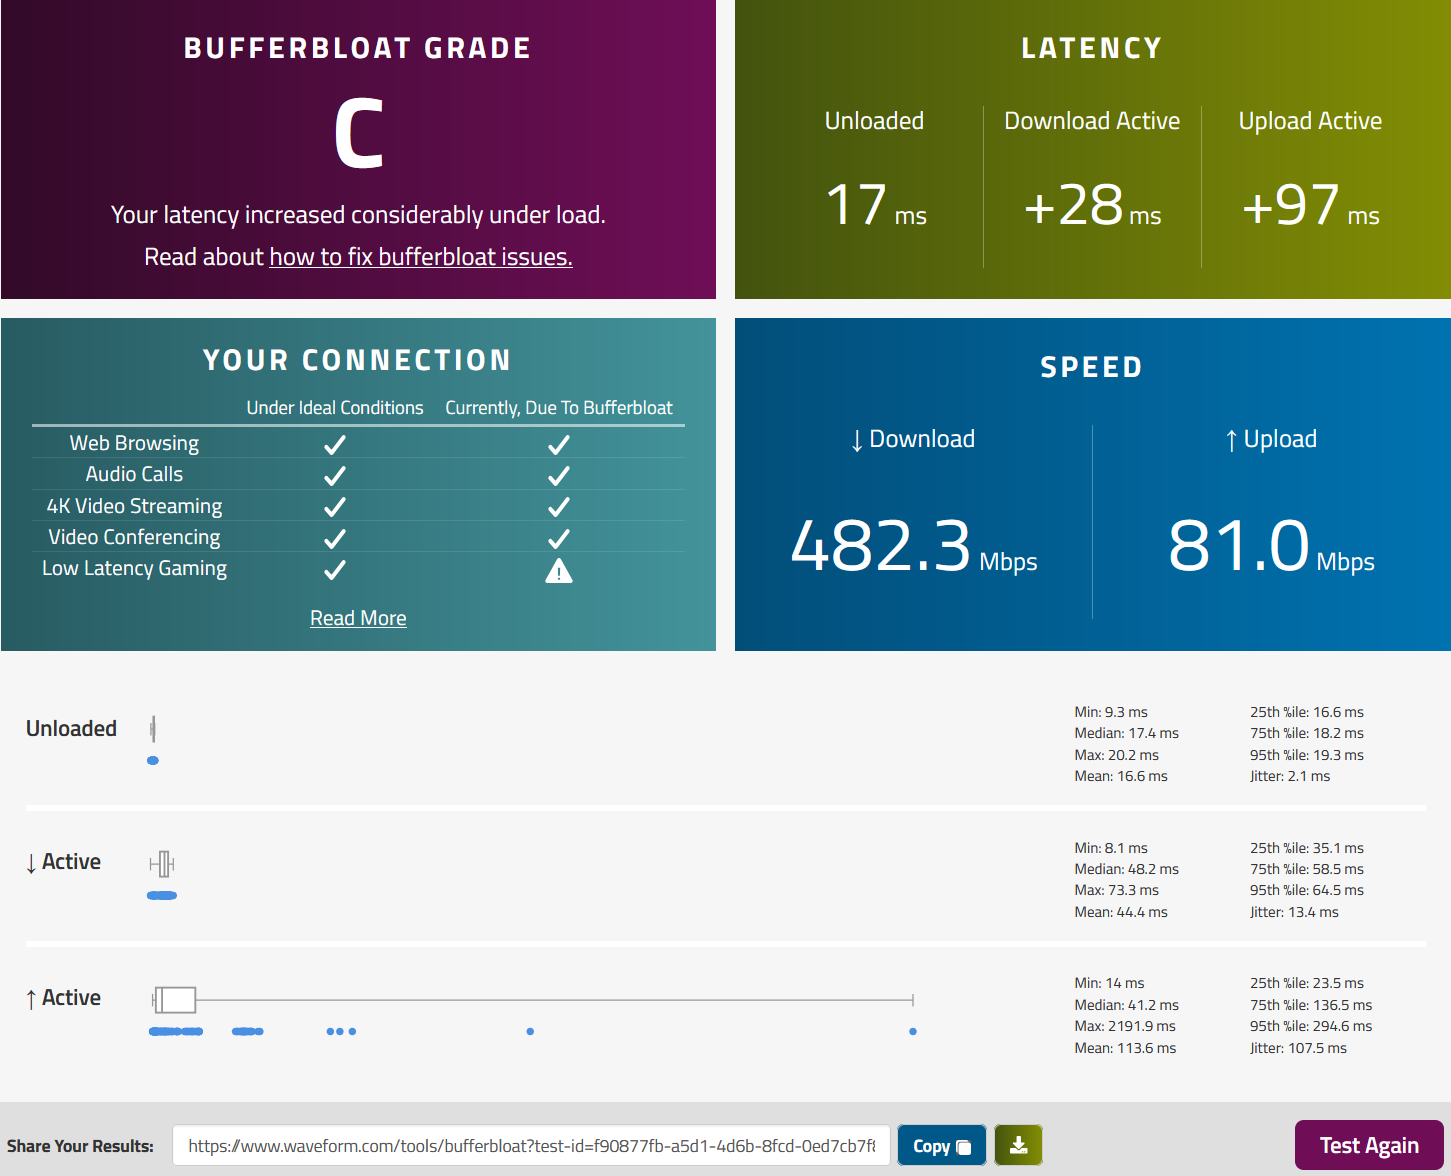Viewport: 1451px width, 1176px height.
Task: Click the Video Conferencing bufferbloat checkmark
Action: click(559, 537)
